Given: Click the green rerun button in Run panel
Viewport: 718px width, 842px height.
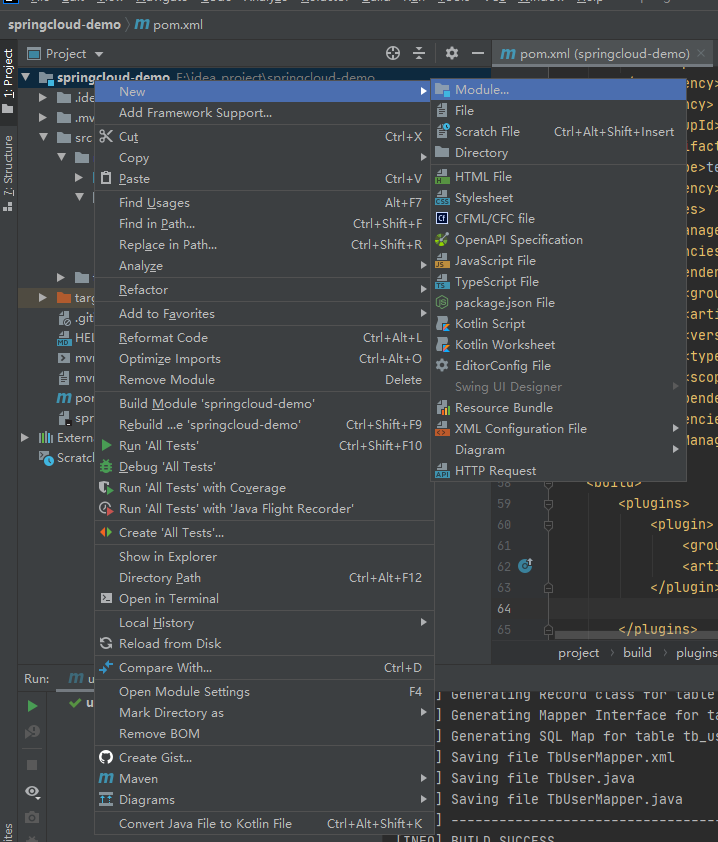Looking at the screenshot, I should tap(32, 706).
